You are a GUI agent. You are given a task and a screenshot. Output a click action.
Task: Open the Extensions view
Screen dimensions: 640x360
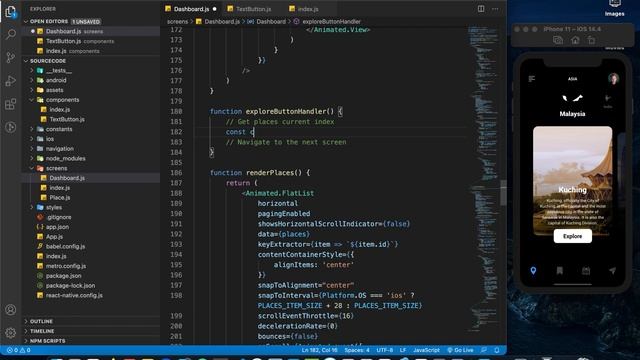[x=11, y=104]
